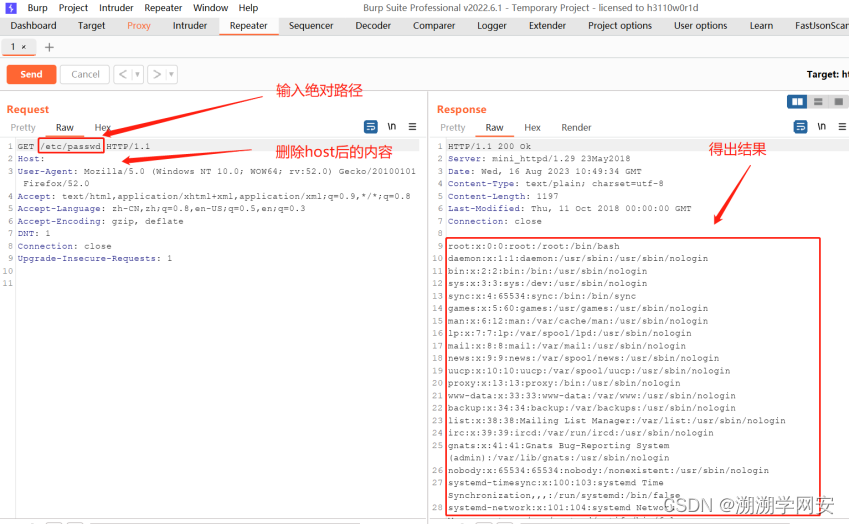Click the Accept-Encoding header line
Screen dimensions: 849x524
tap(100, 221)
